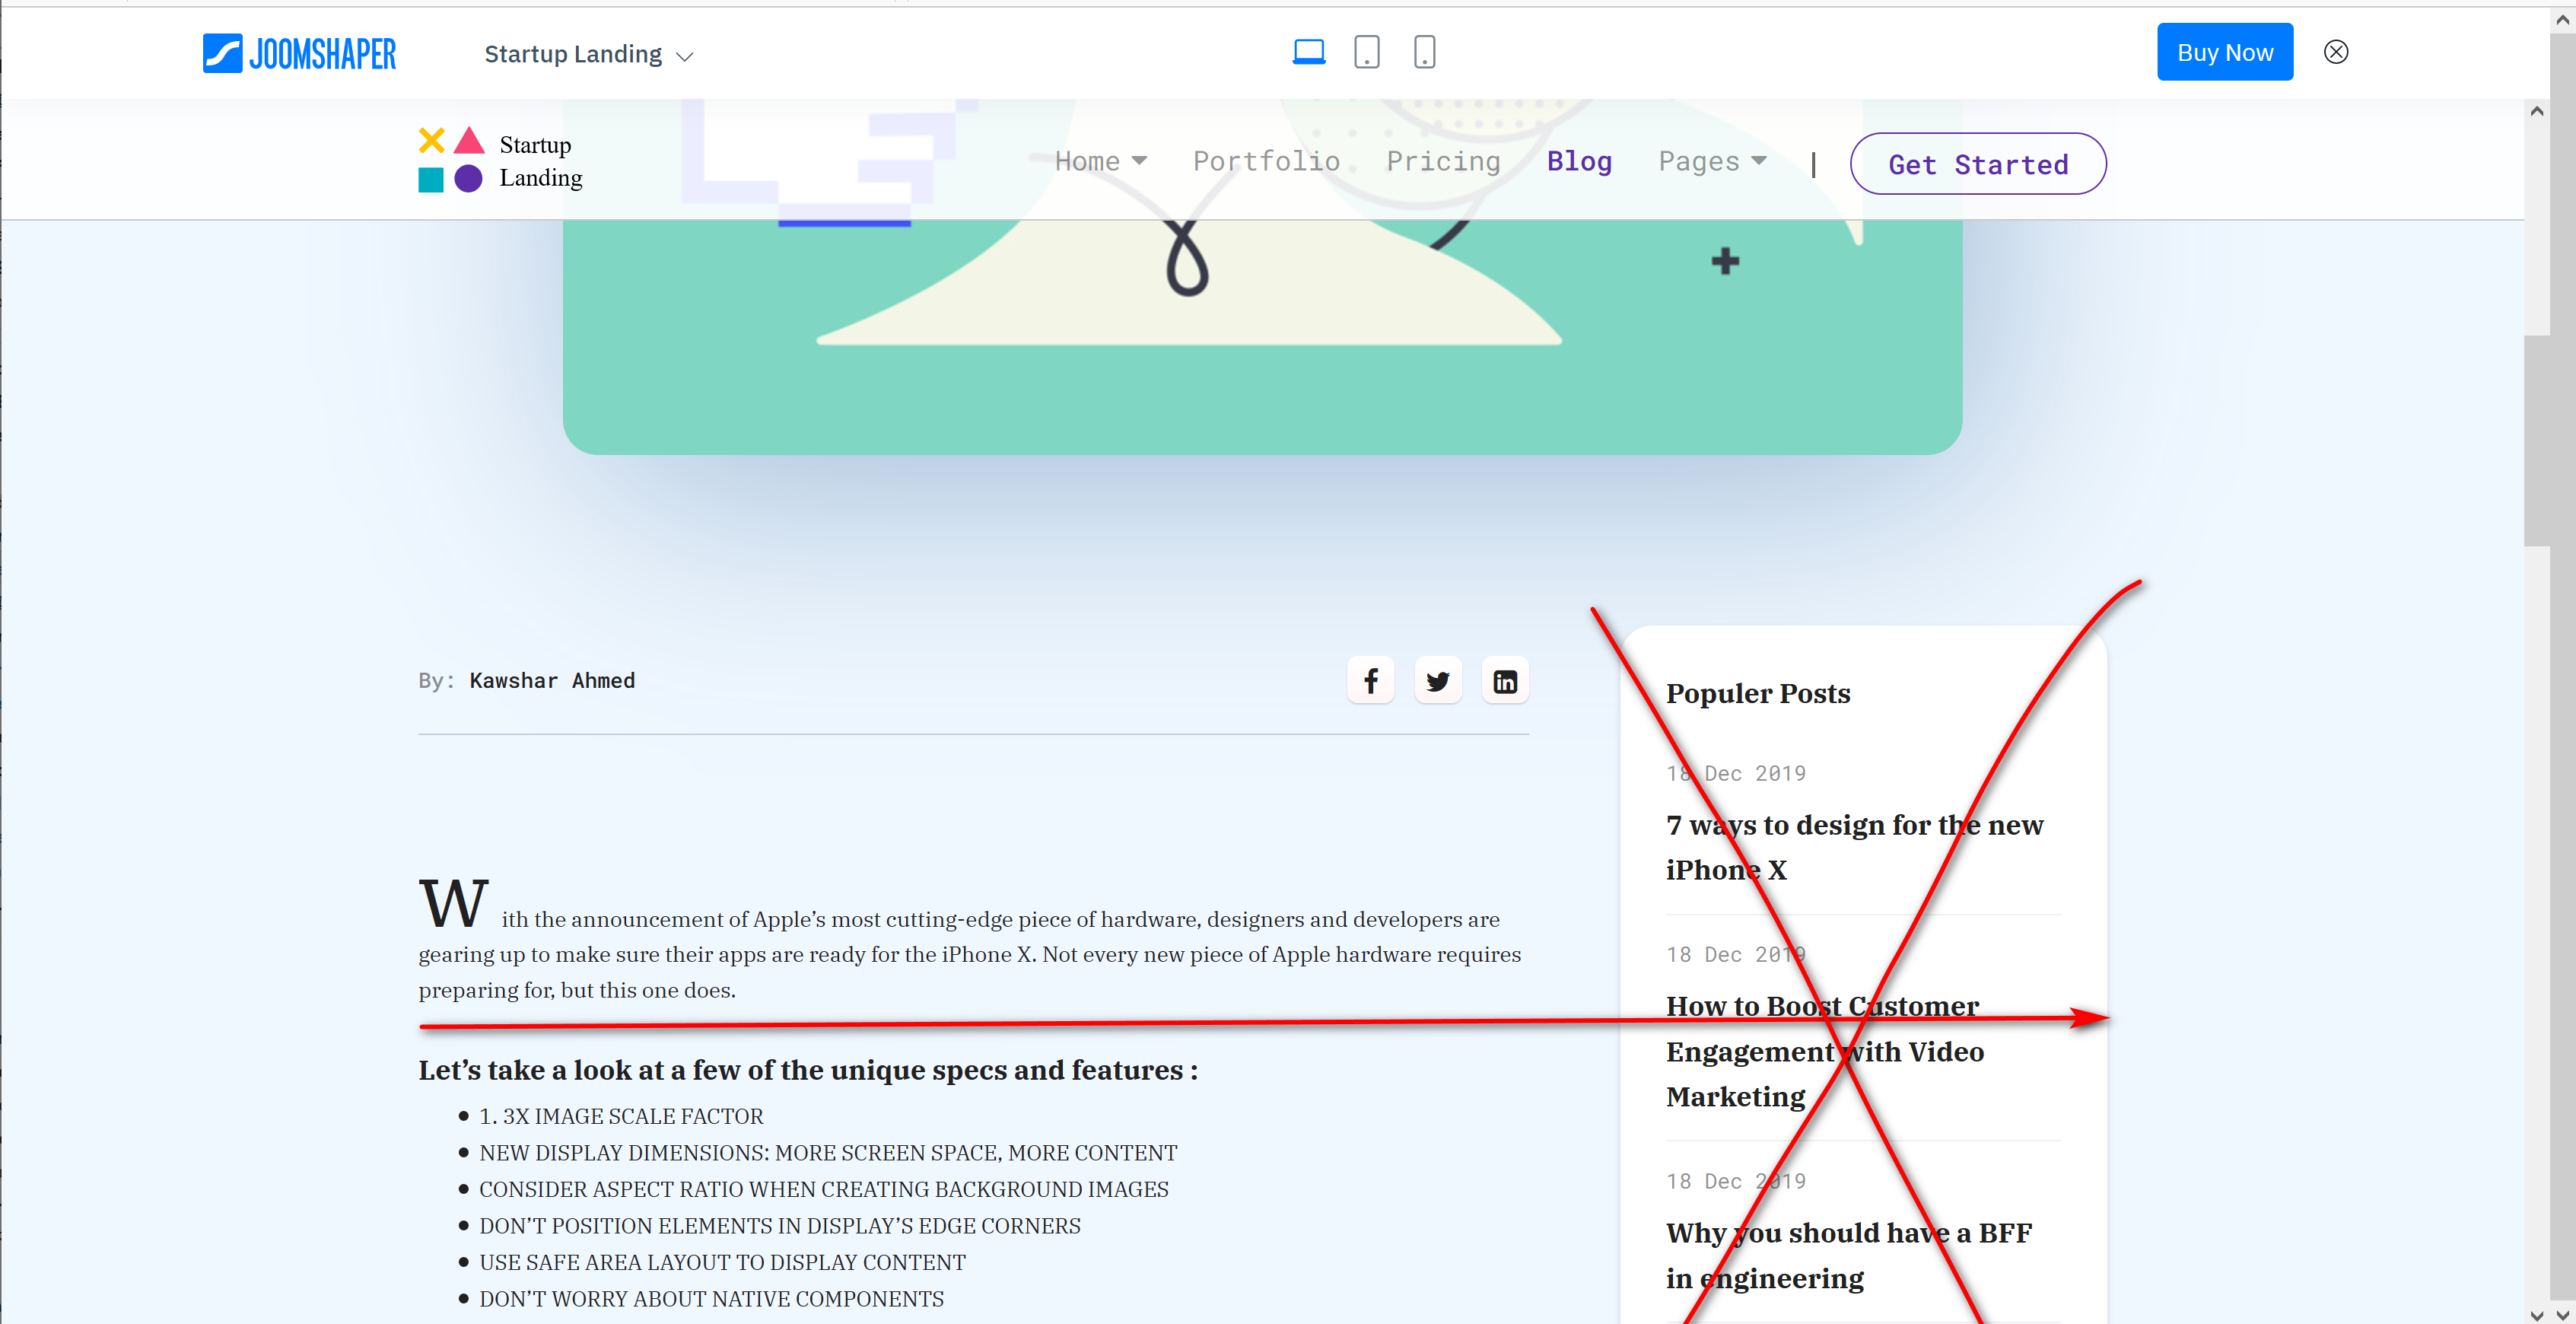Switch to desktop preview icon
This screenshot has width=2576, height=1324.
click(x=1308, y=52)
